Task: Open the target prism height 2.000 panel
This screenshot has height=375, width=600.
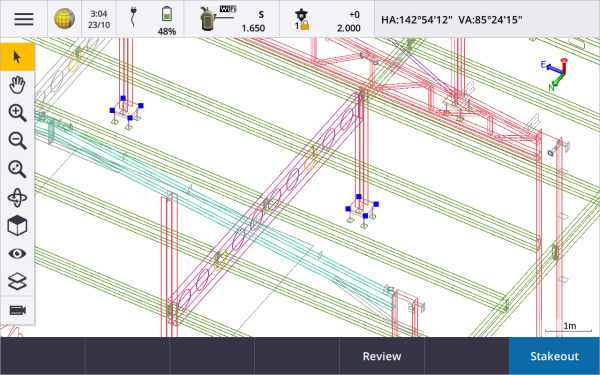Action: [x=327, y=19]
